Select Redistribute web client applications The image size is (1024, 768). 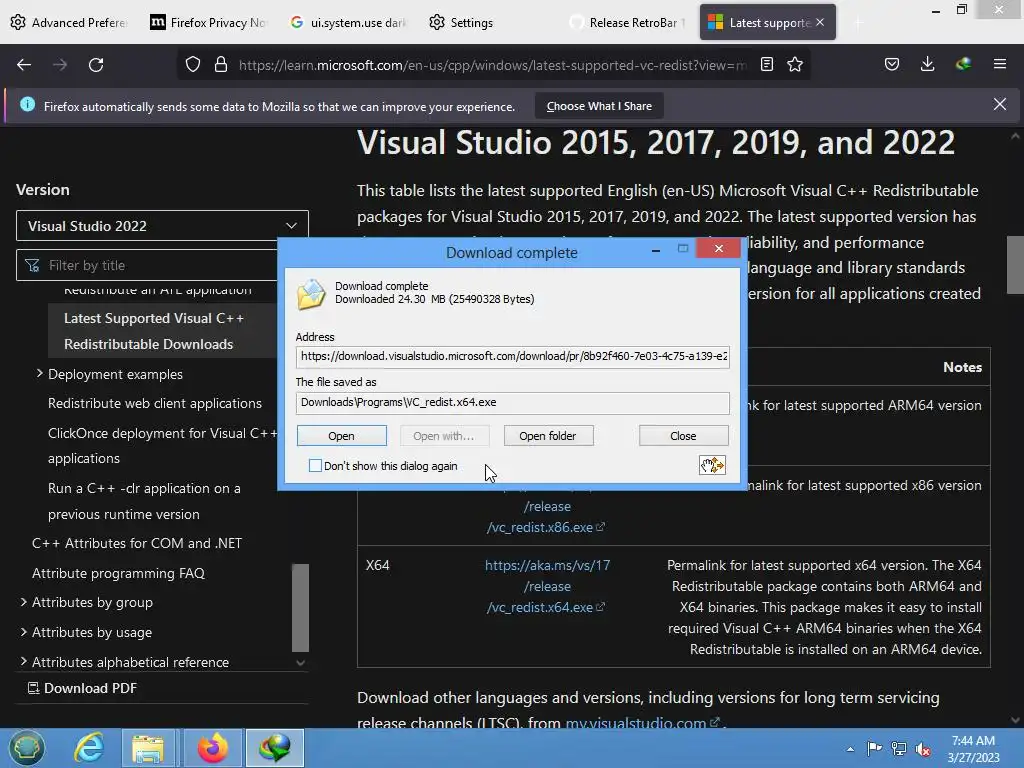coord(155,404)
